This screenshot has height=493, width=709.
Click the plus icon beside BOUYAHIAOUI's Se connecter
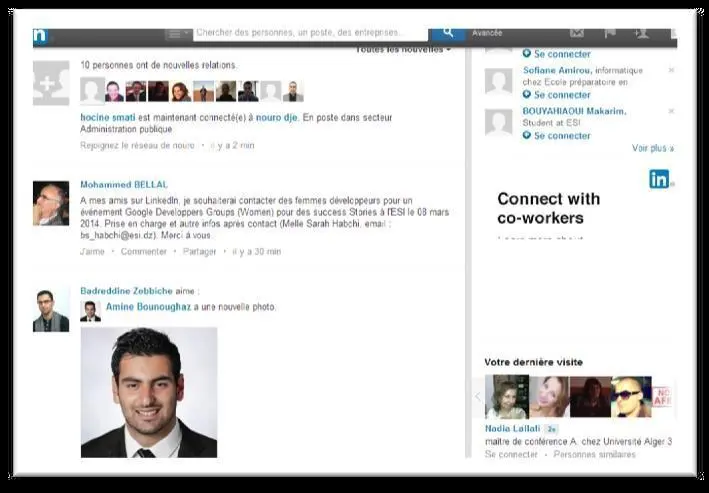tap(527, 135)
